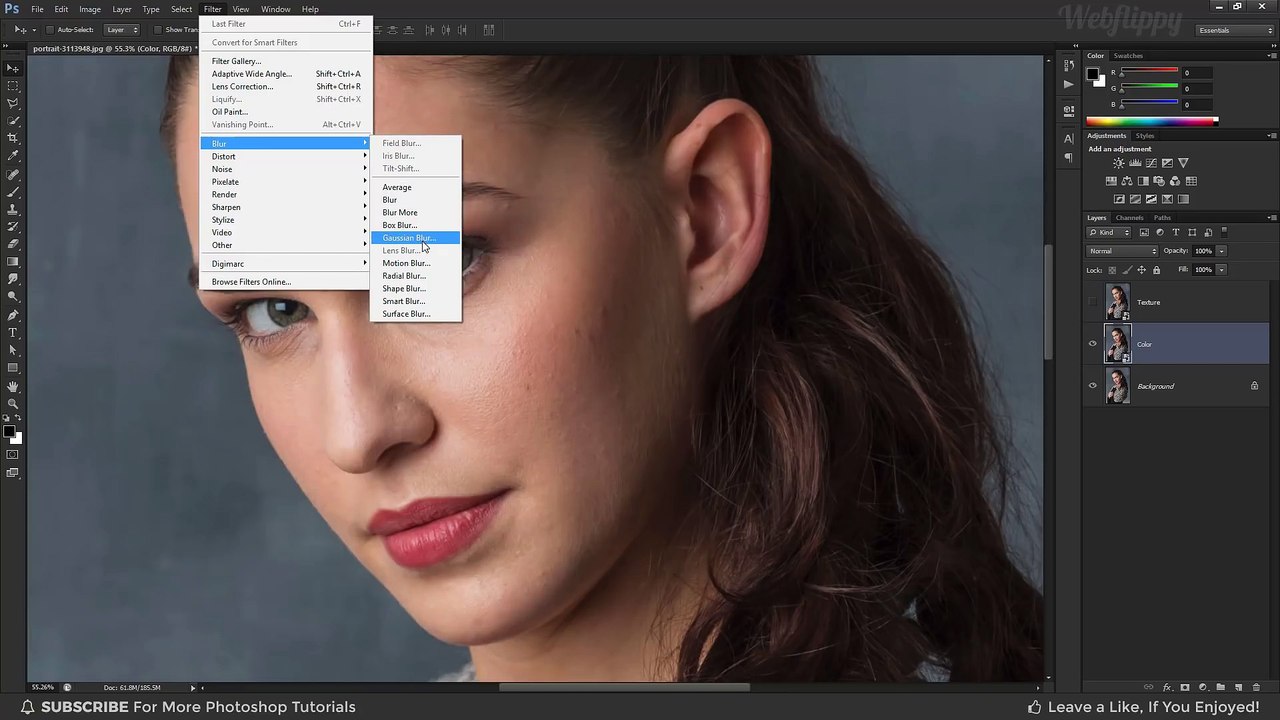This screenshot has width=1280, height=720.
Task: Select the Lasso tool
Action: coord(13,103)
